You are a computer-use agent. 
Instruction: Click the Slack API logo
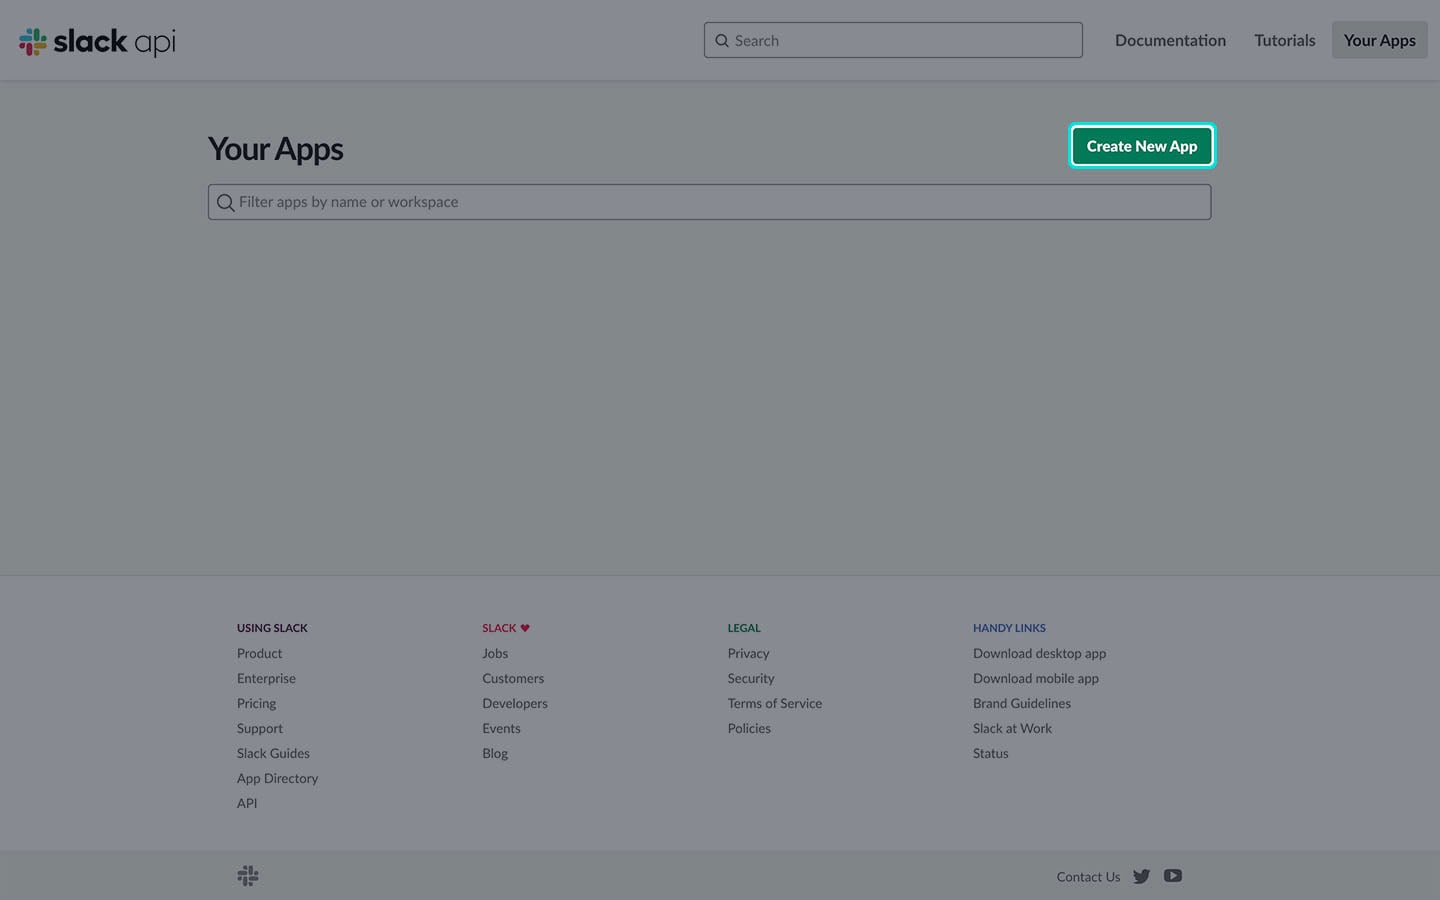point(97,41)
